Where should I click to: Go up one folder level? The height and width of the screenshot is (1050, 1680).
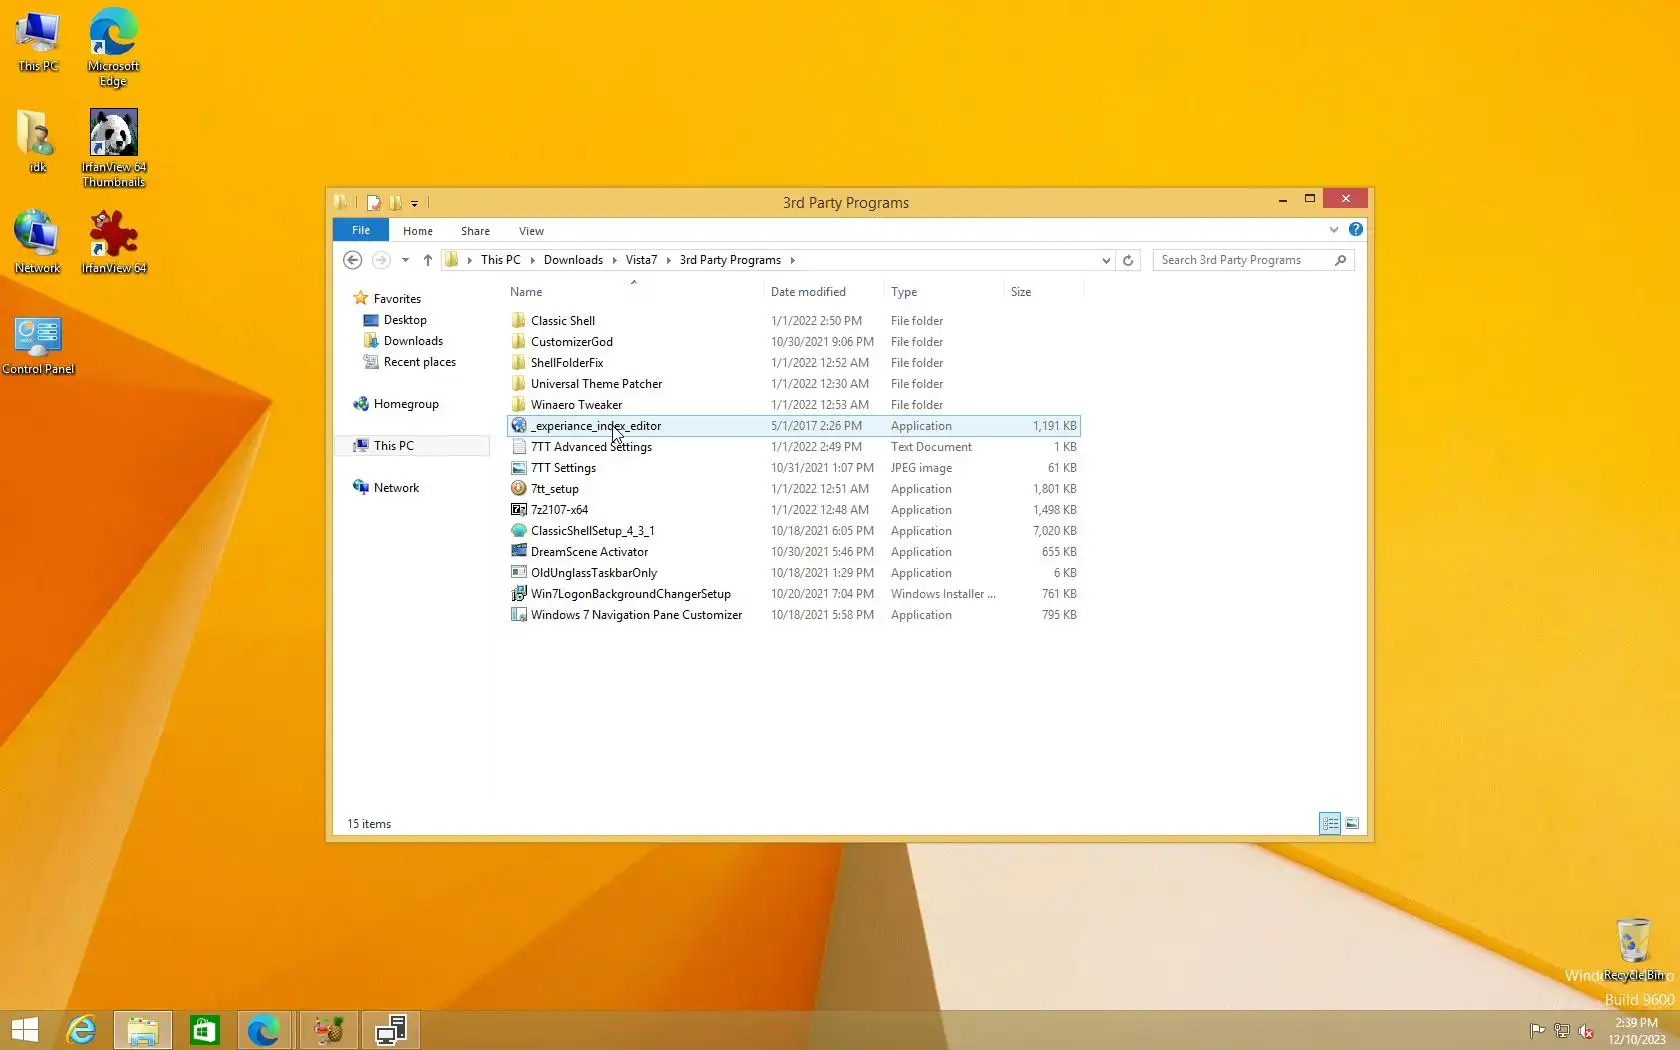[x=428, y=260]
